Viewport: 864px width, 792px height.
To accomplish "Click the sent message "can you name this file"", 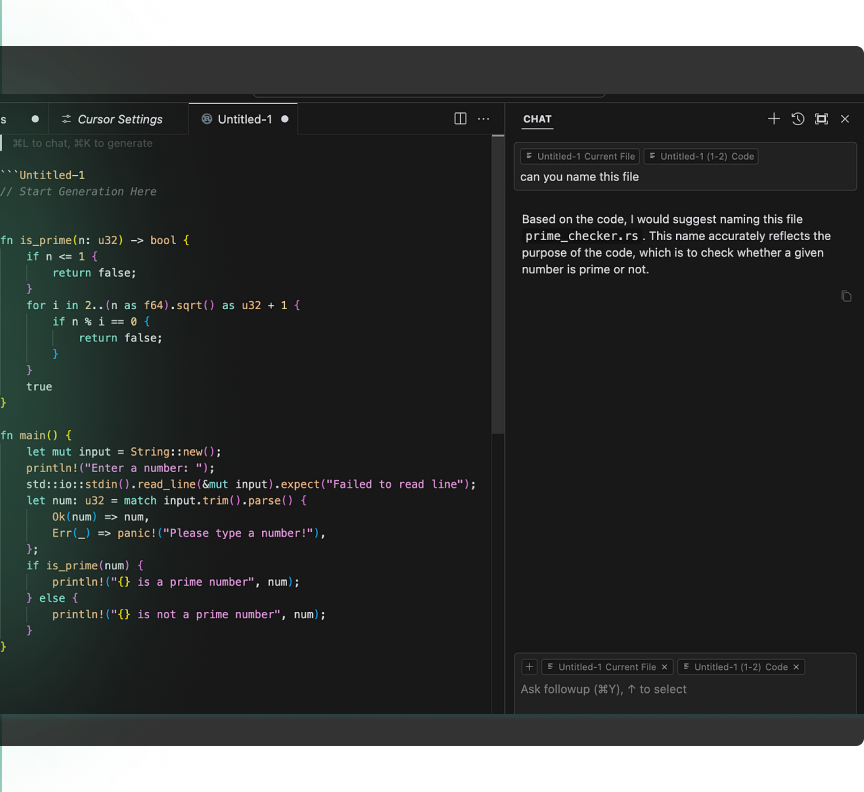I will (x=580, y=177).
